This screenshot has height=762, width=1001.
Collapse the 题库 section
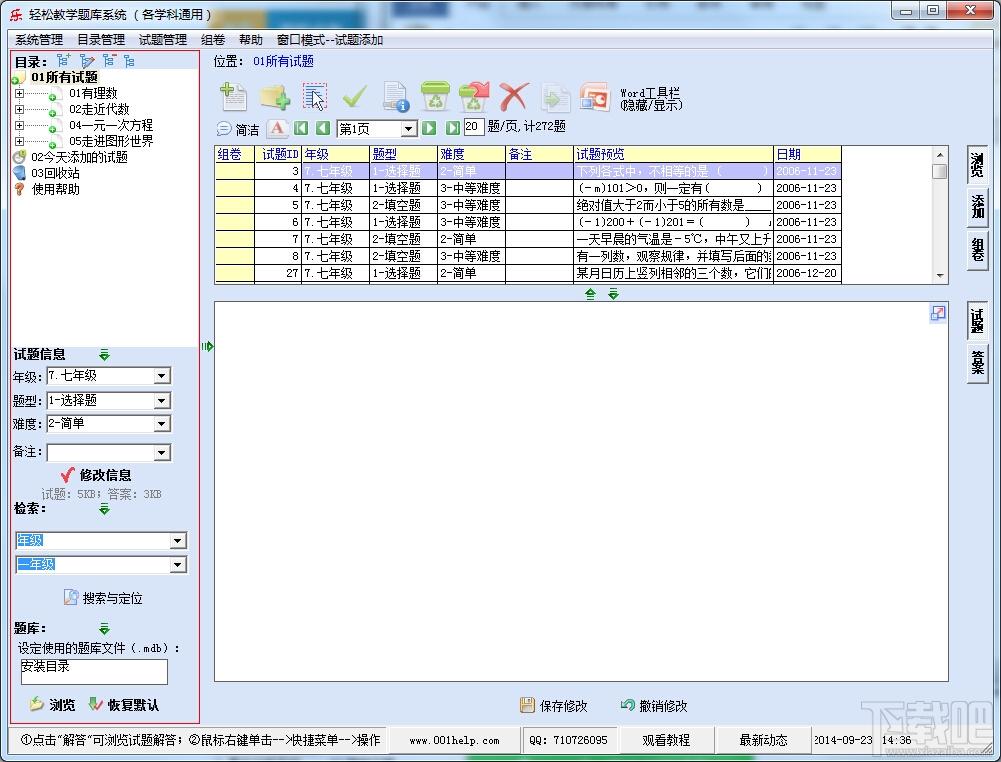104,629
